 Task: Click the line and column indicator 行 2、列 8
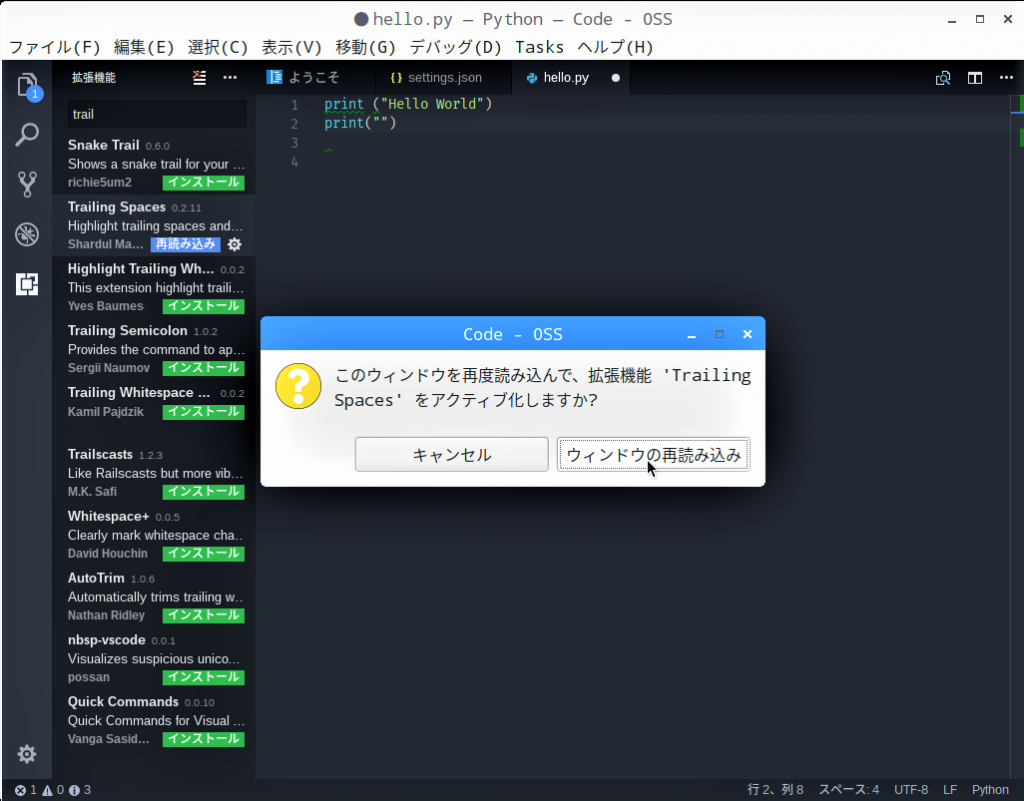coord(775,790)
